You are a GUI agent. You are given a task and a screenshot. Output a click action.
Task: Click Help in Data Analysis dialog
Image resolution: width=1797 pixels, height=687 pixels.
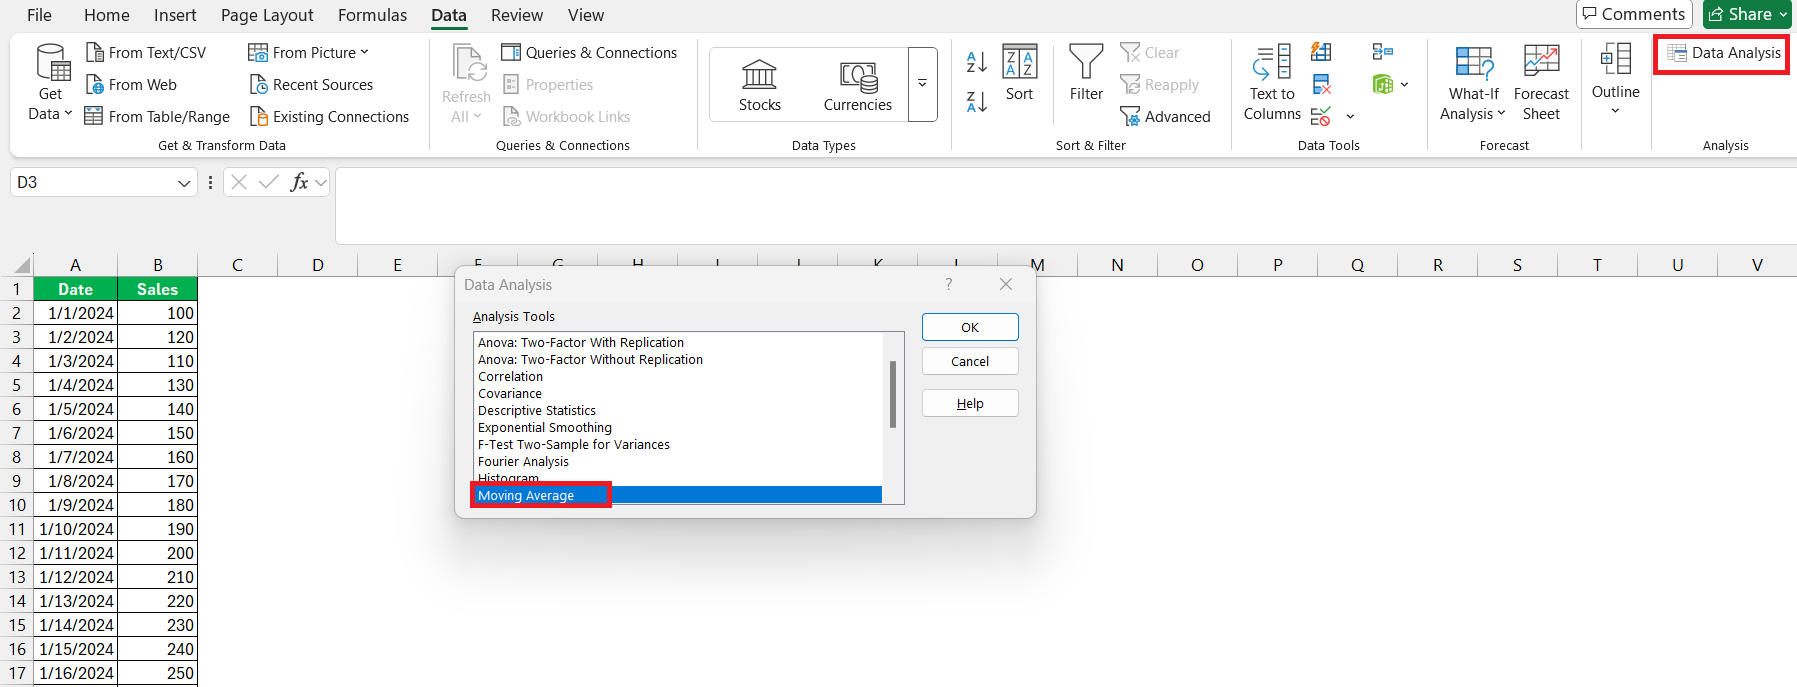[970, 403]
